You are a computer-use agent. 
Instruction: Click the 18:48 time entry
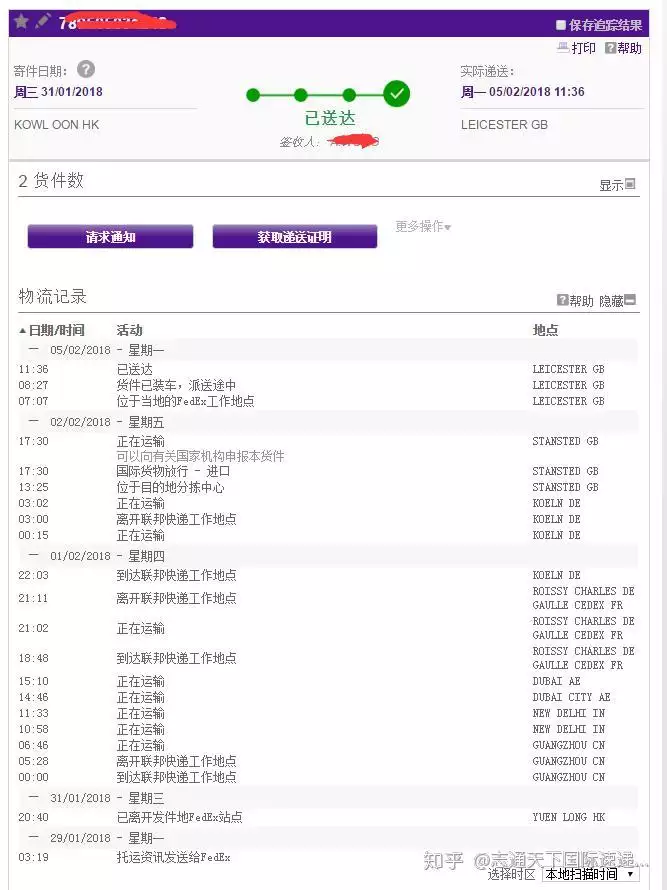[33, 658]
